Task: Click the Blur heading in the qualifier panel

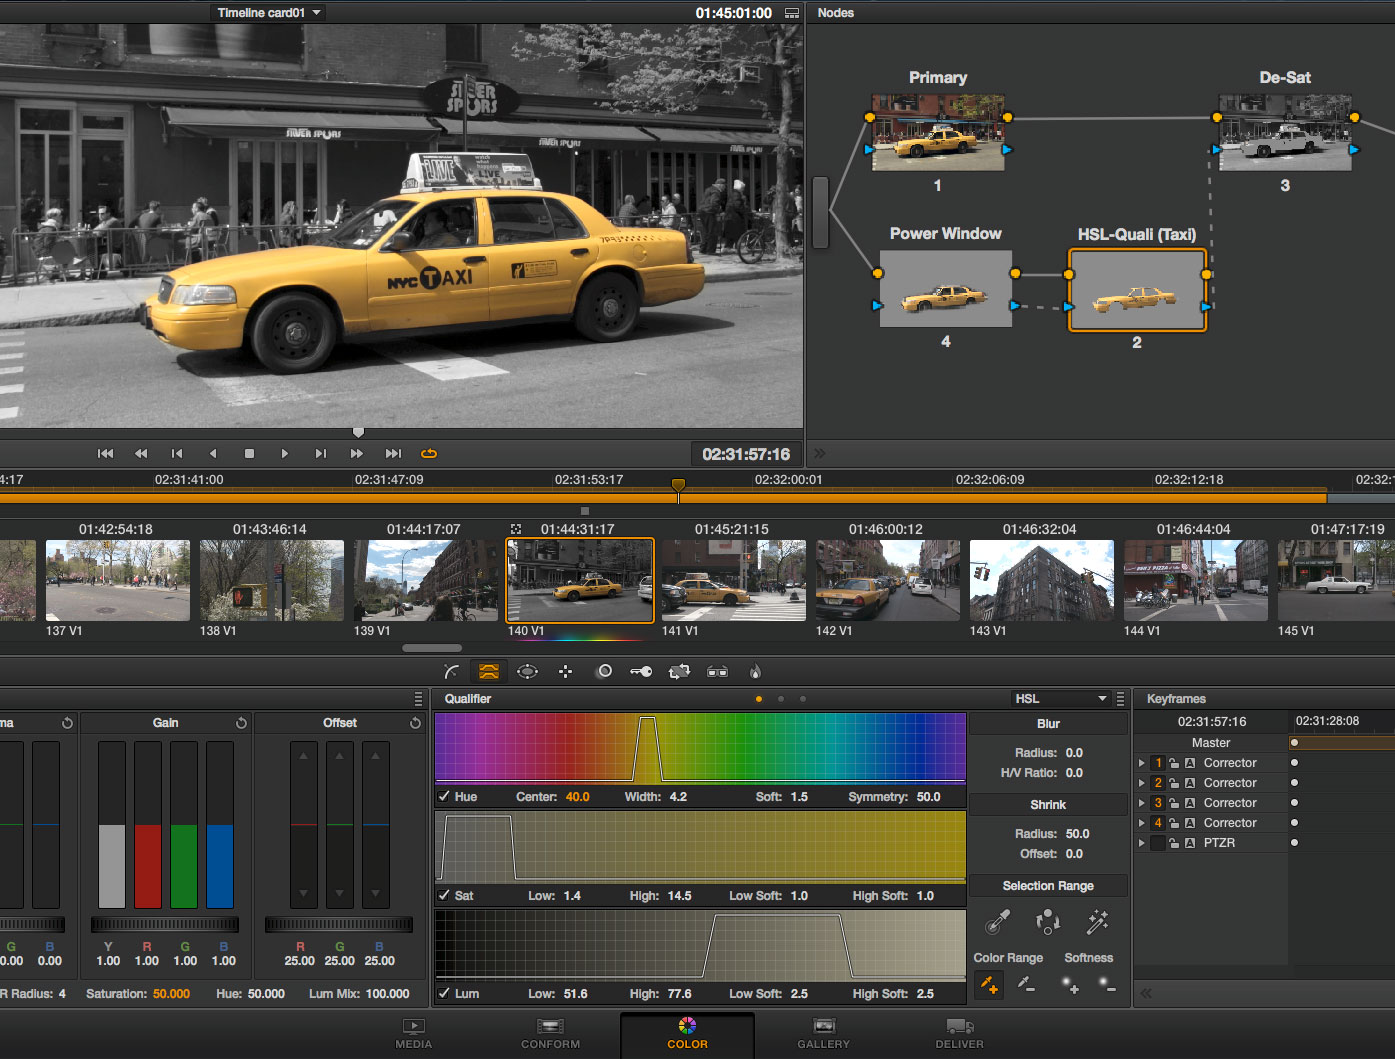Action: pos(1047,722)
